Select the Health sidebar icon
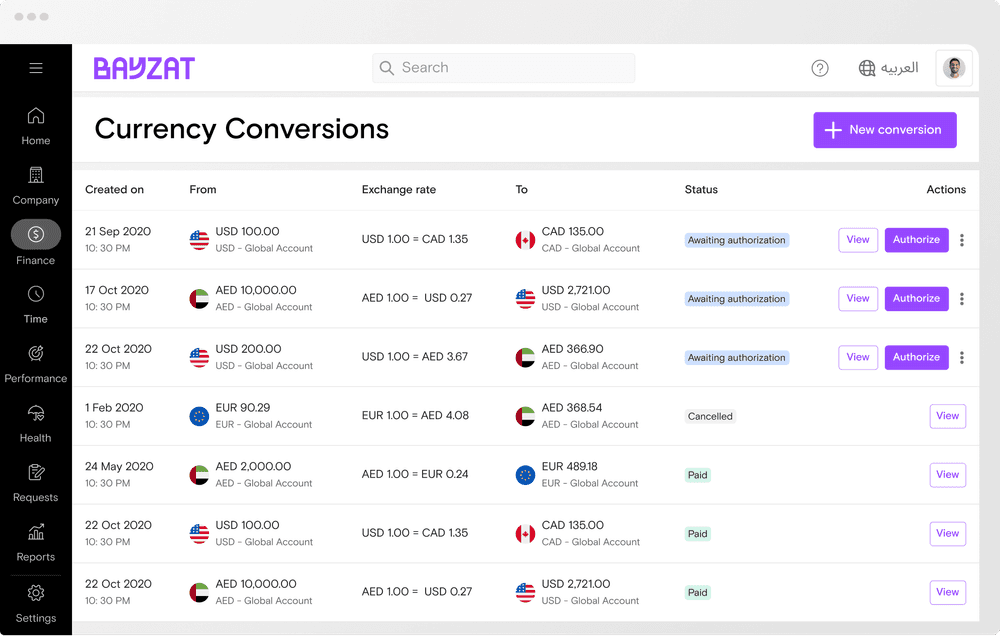The width and height of the screenshot is (1000, 637). point(35,422)
